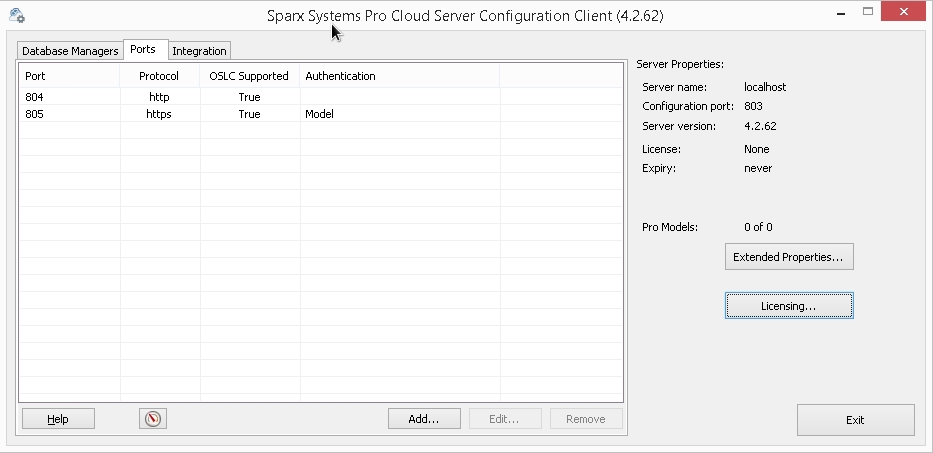
Task: Open the Licensing... dialog
Action: point(788,306)
